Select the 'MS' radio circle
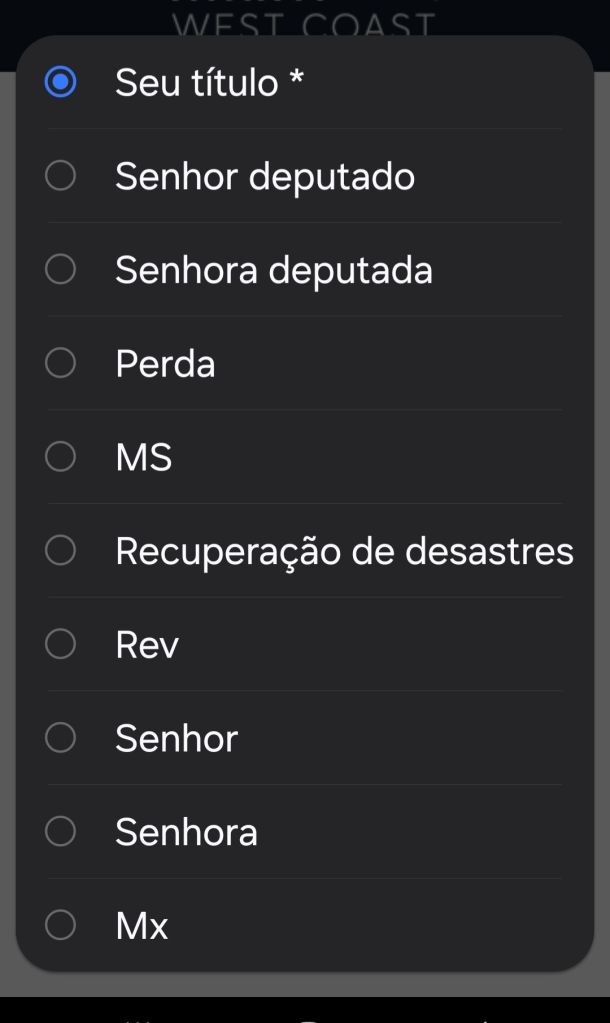The image size is (610, 1023). pyautogui.click(x=61, y=457)
